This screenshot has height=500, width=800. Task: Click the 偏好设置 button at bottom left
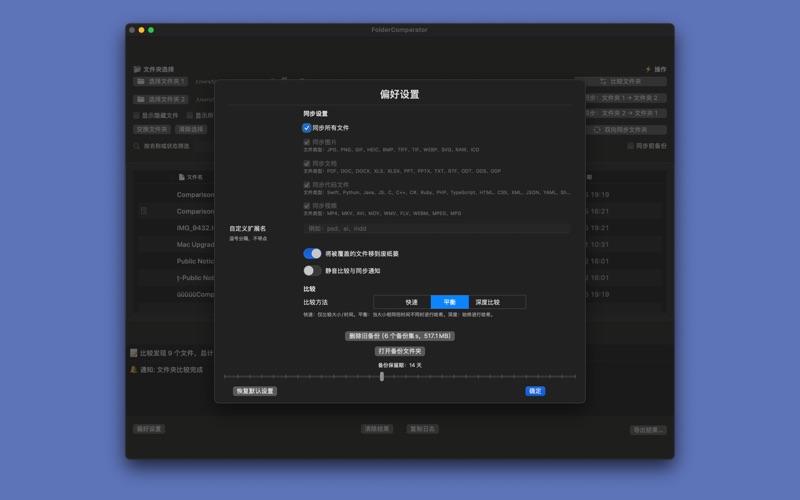149,429
